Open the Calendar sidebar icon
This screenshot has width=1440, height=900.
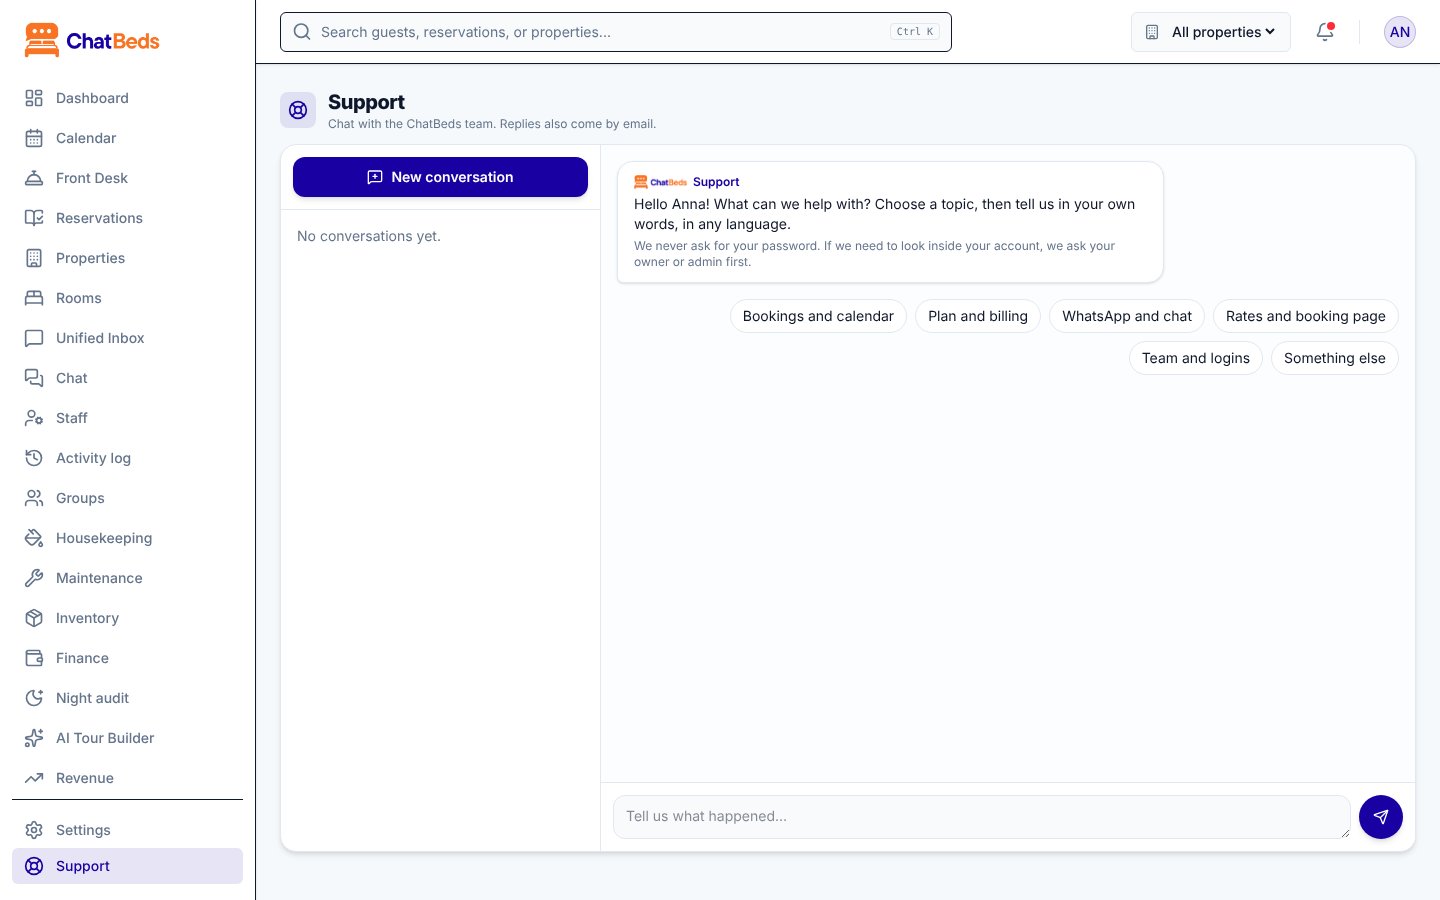click(34, 138)
